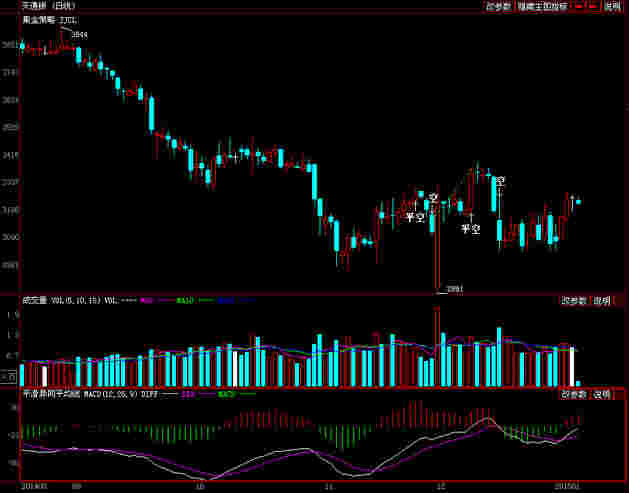This screenshot has height=493, width=629.
Task: Click the 2861 low price marker
Action: pyautogui.click(x=453, y=289)
